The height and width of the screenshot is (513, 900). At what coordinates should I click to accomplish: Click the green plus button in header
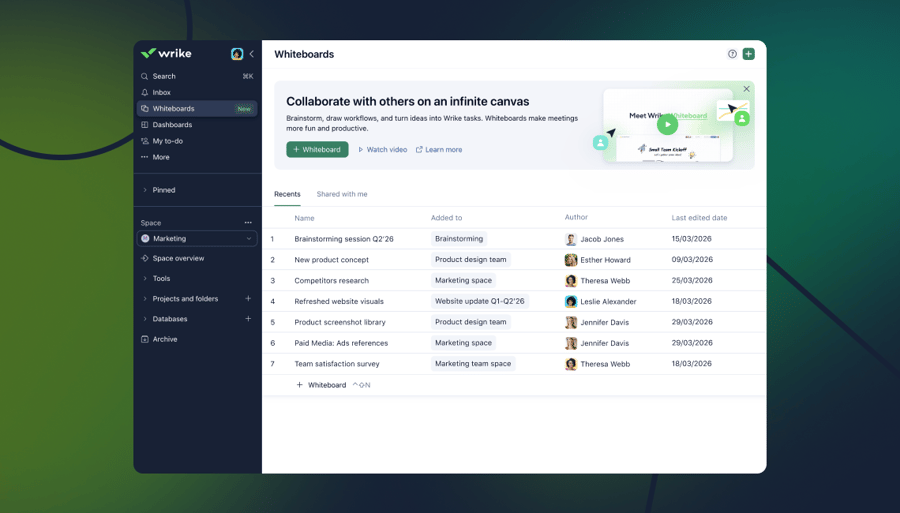pos(748,54)
